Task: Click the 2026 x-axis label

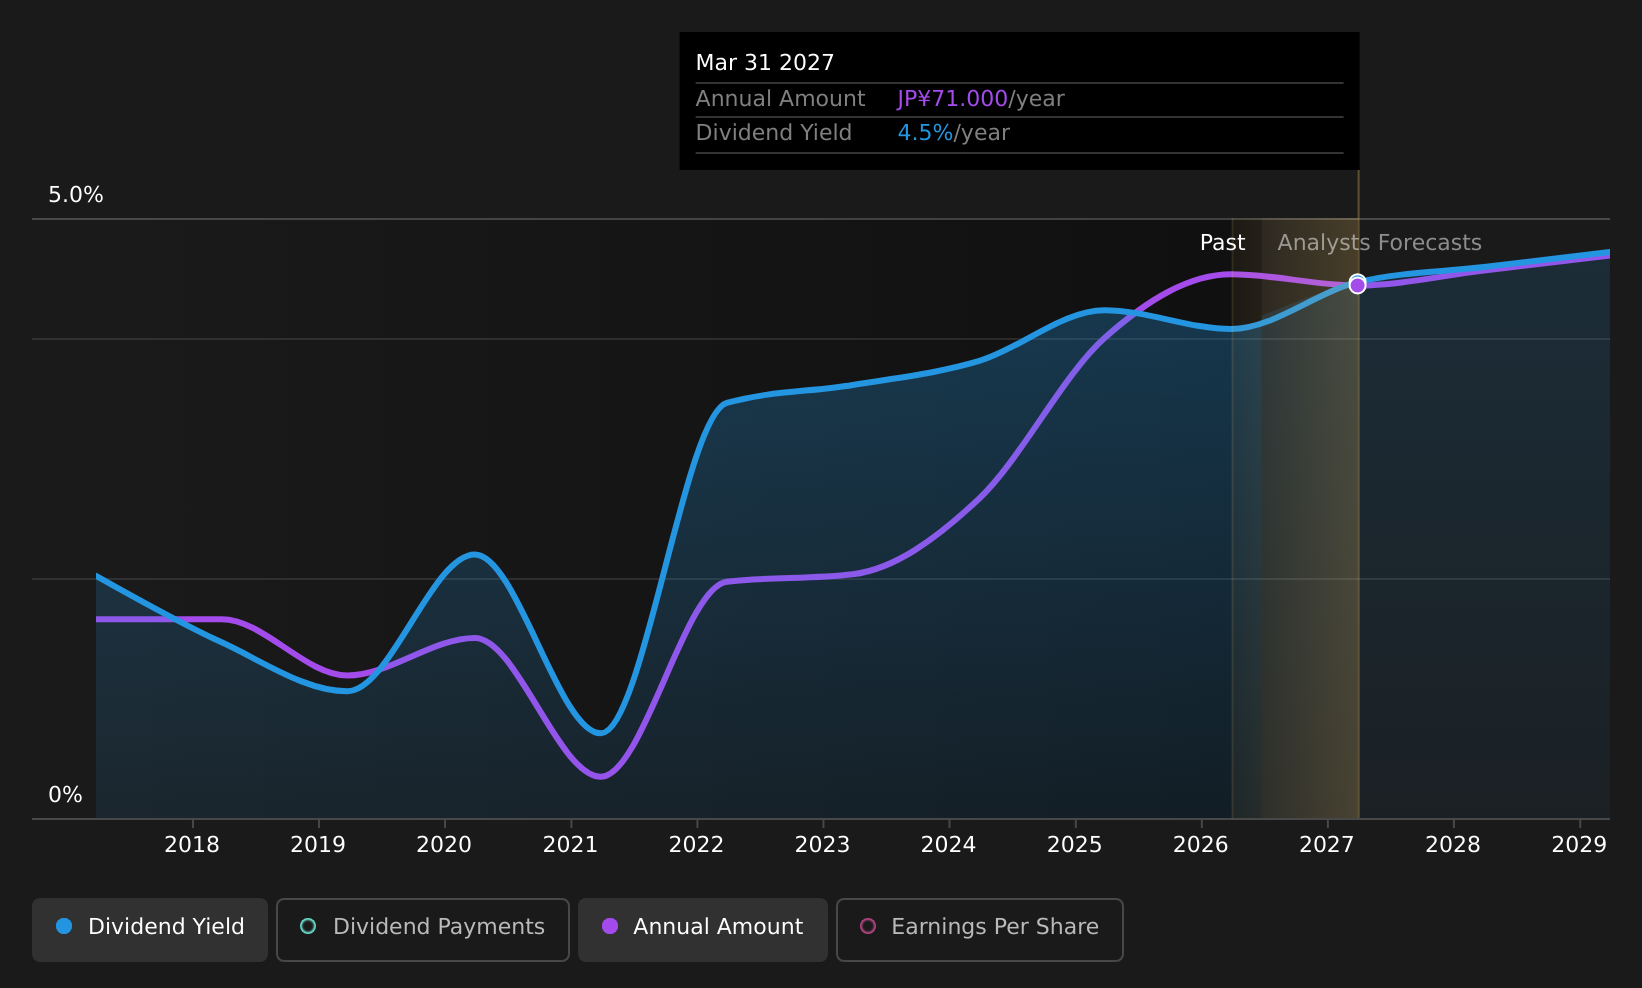Action: pyautogui.click(x=1200, y=845)
